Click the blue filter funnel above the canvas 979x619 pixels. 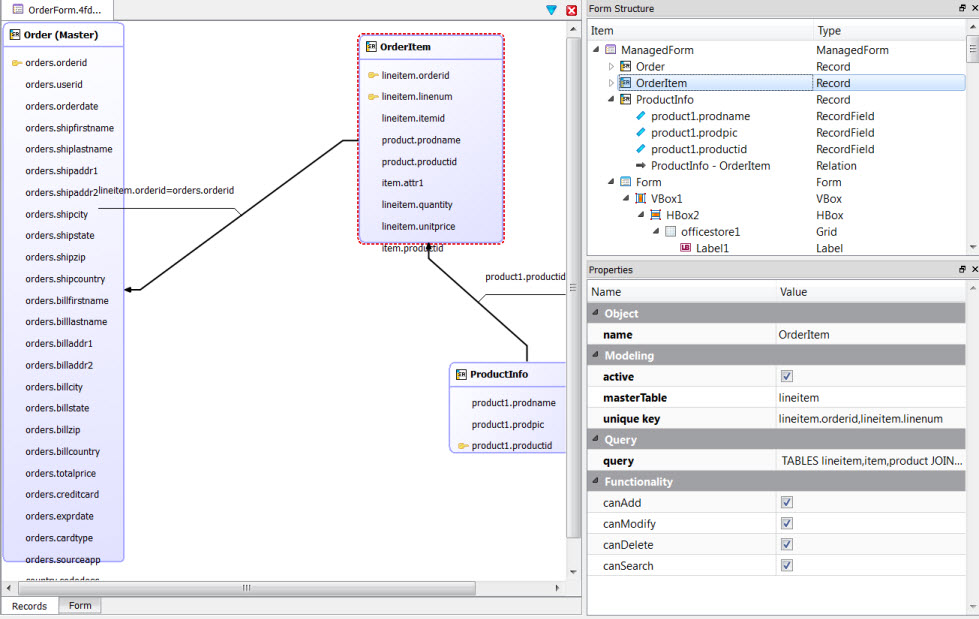[x=550, y=8]
